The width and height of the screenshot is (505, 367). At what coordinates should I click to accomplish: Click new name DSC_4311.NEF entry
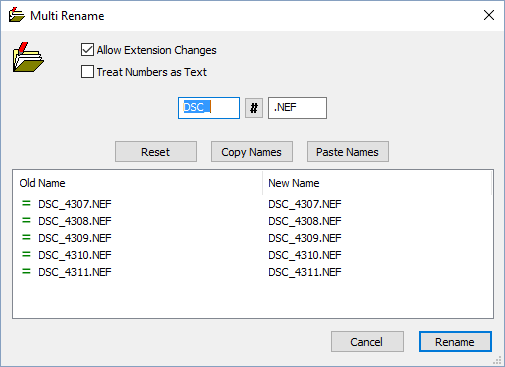[305, 272]
